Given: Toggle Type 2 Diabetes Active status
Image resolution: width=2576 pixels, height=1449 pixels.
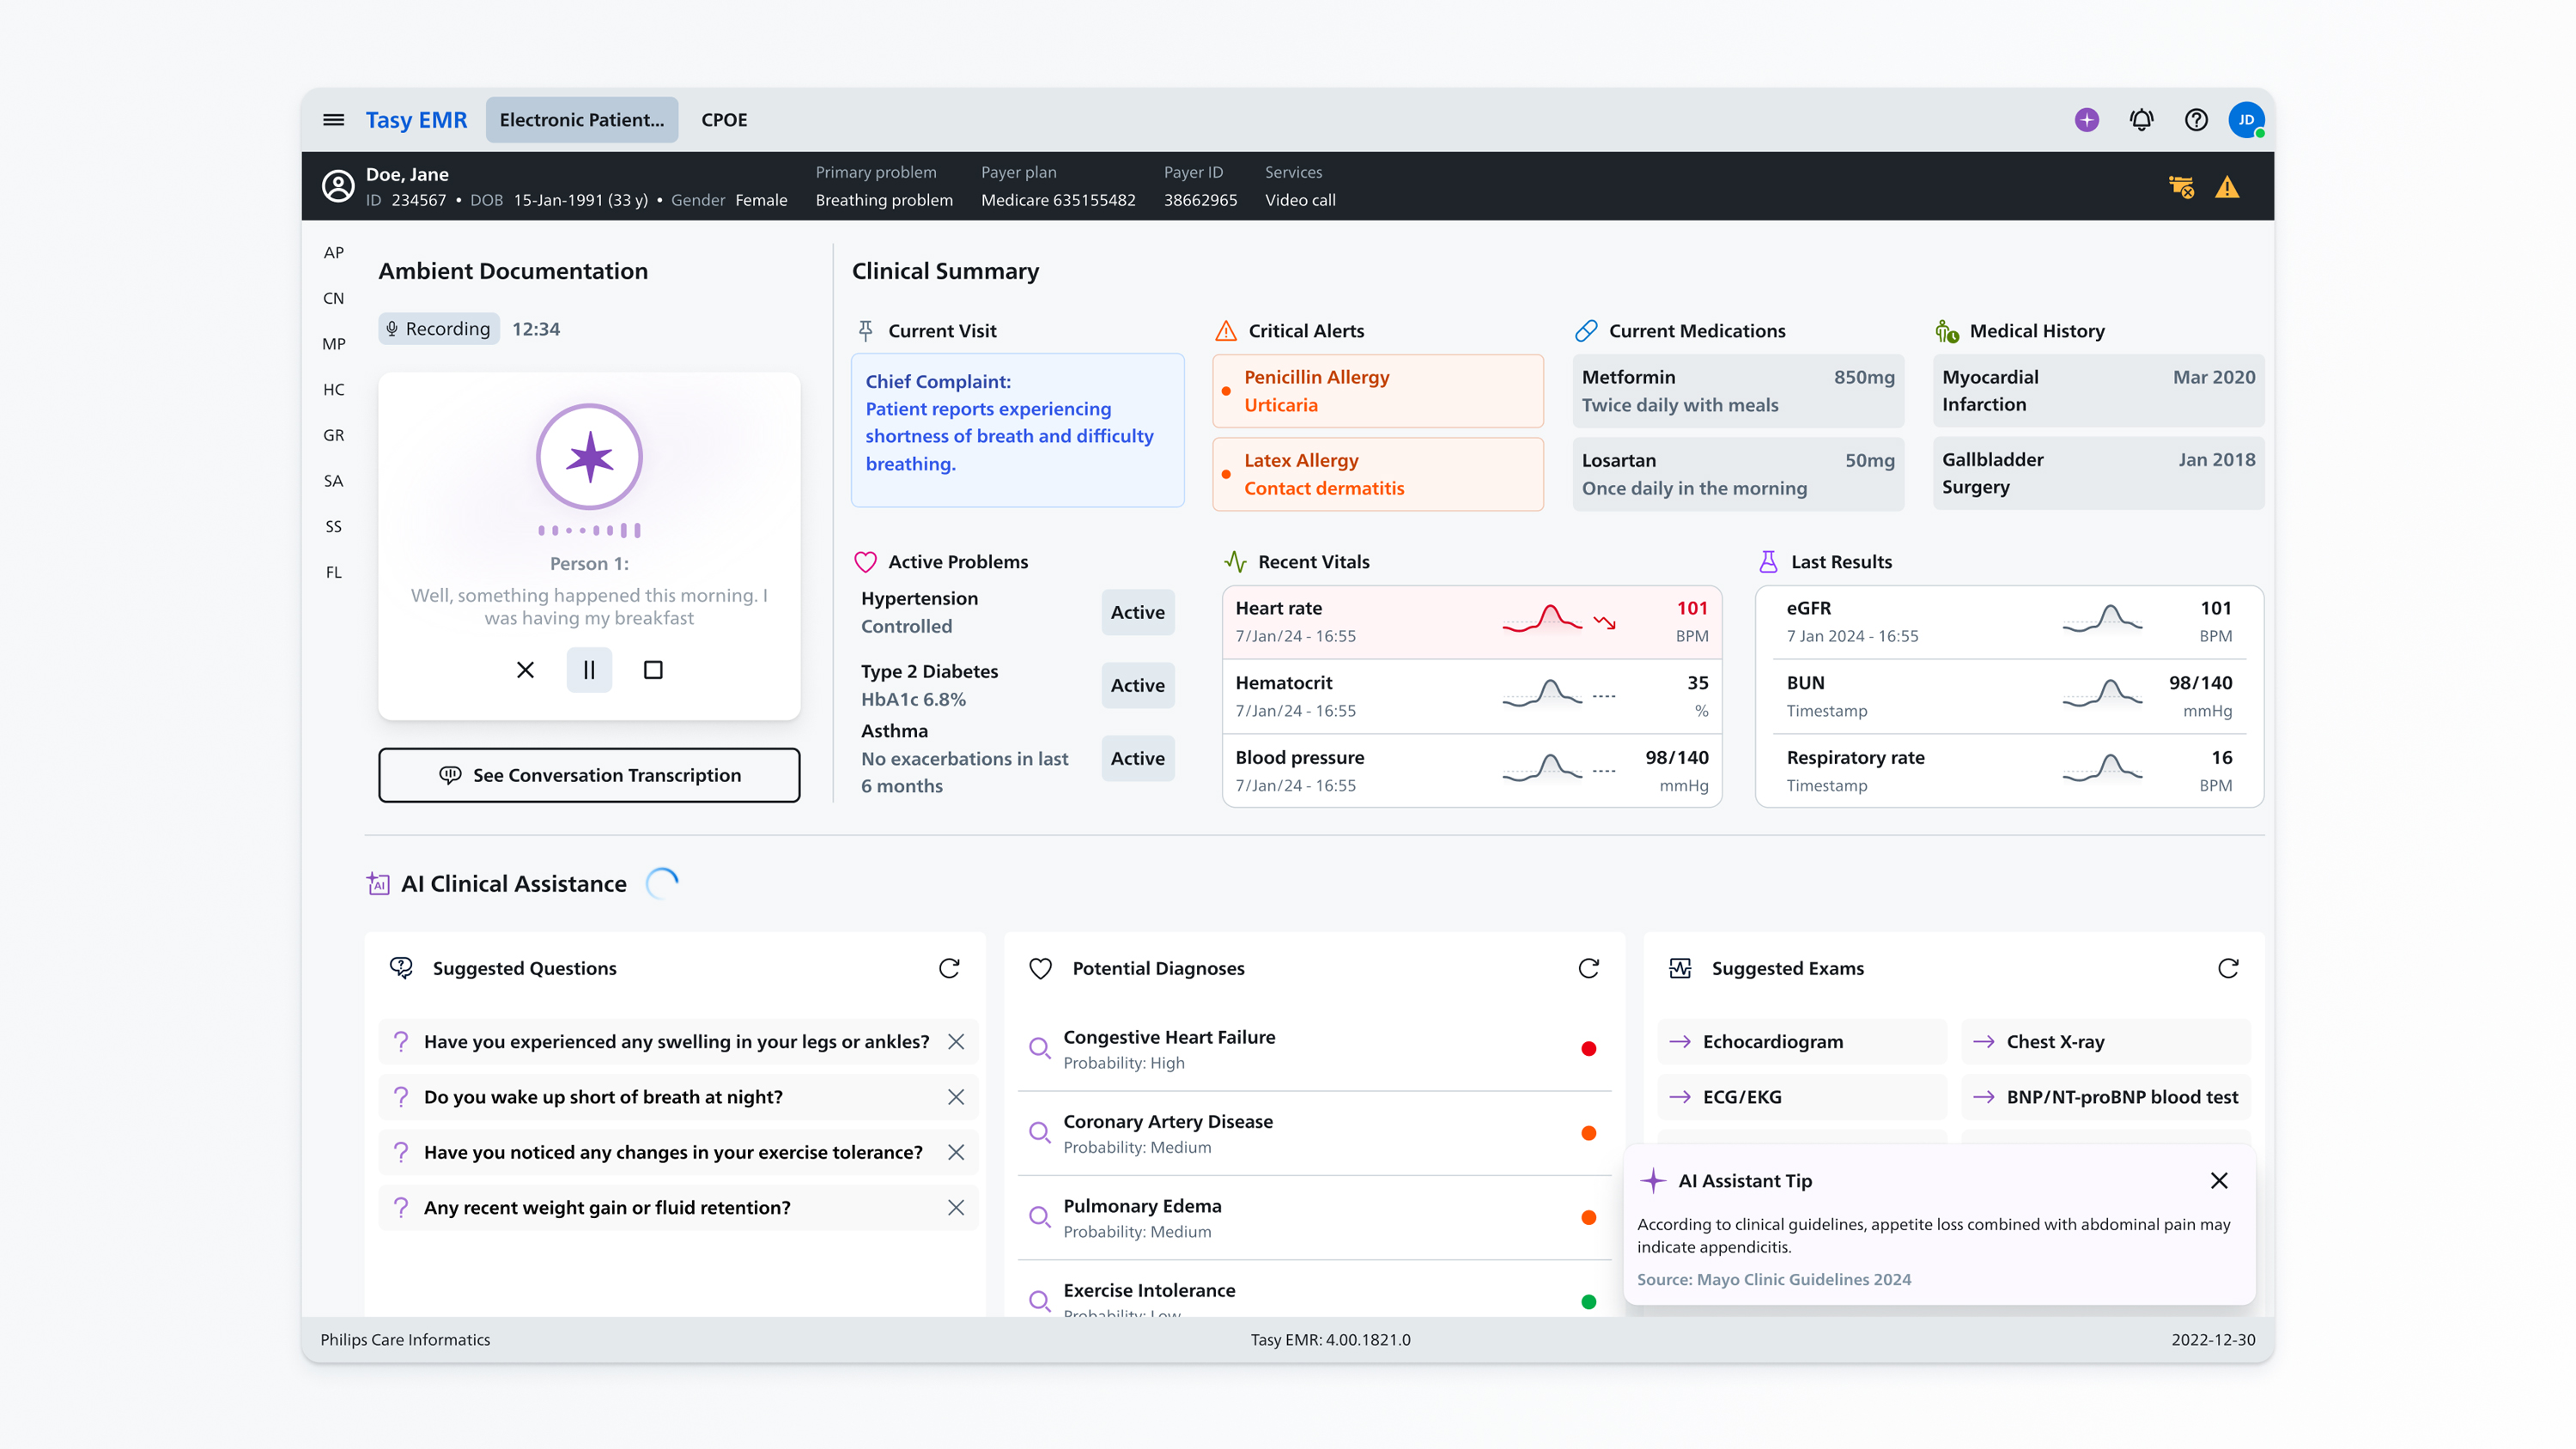Looking at the screenshot, I should (1137, 685).
